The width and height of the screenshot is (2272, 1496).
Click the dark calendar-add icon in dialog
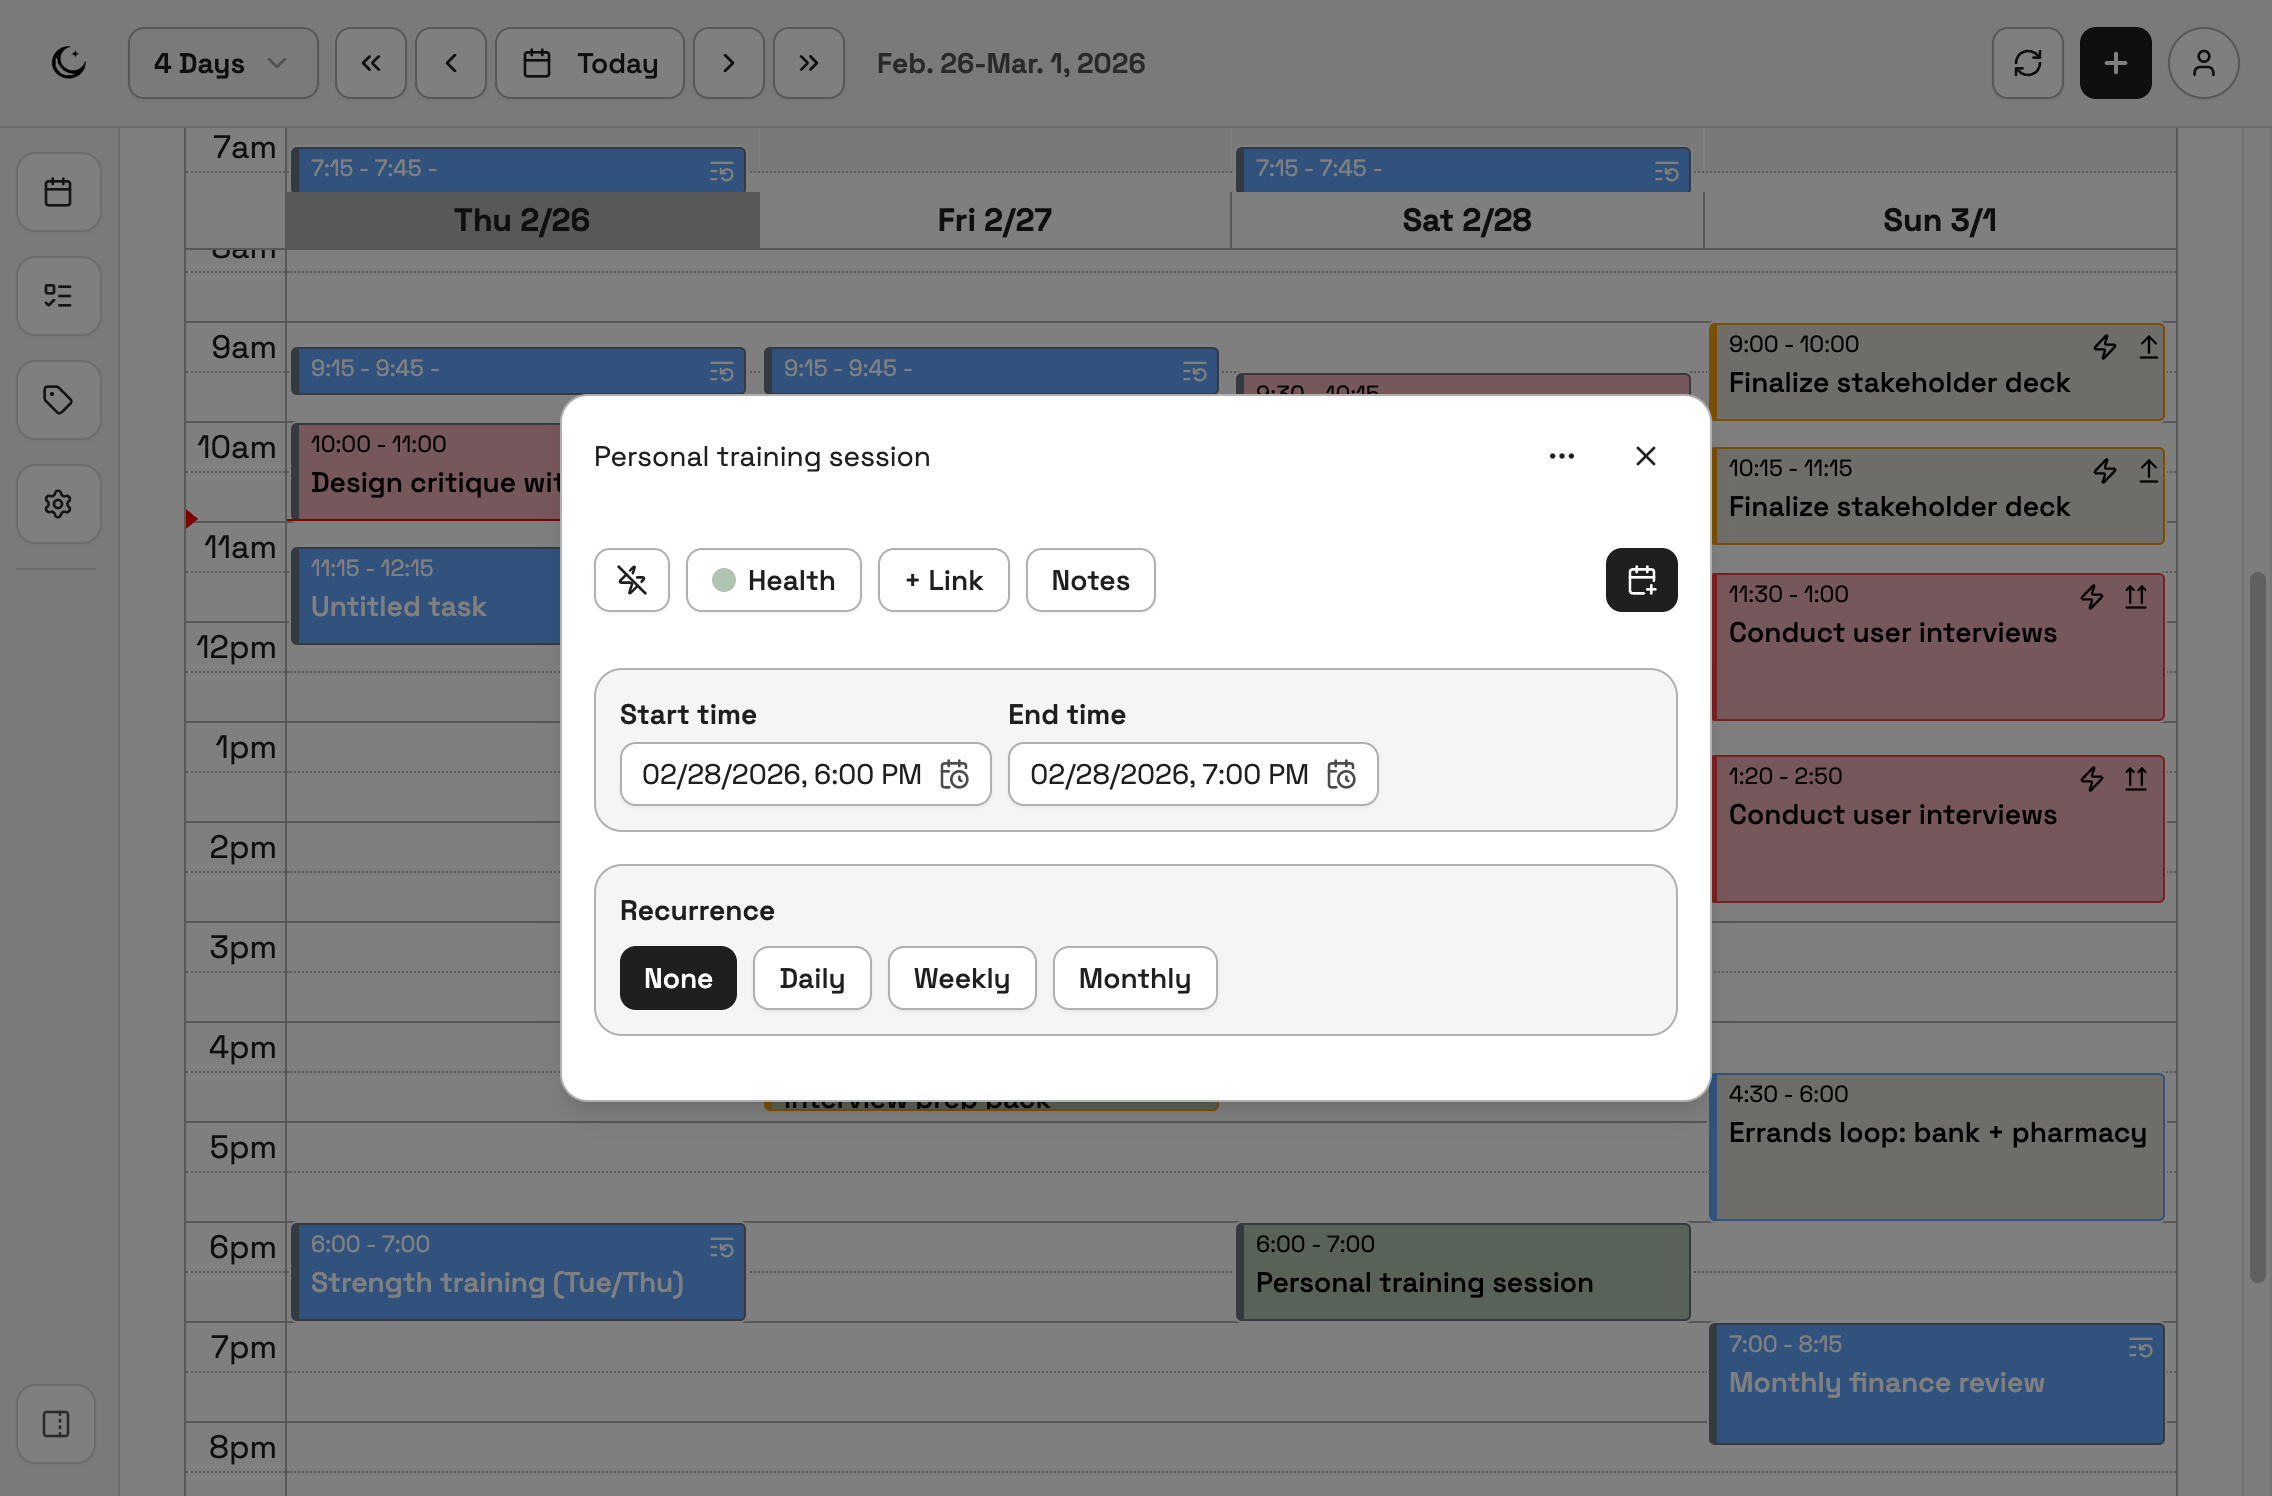[x=1641, y=580]
